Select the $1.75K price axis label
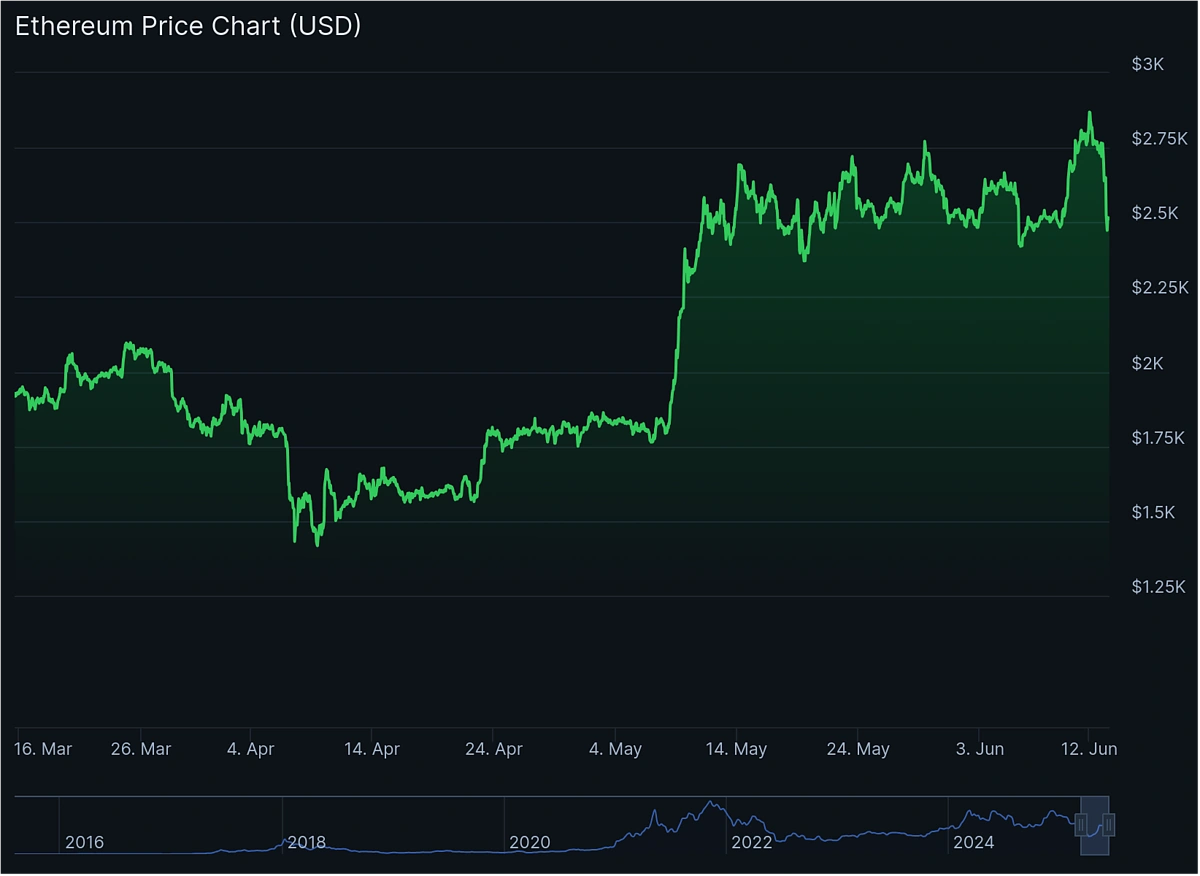The image size is (1200, 876). [1158, 438]
